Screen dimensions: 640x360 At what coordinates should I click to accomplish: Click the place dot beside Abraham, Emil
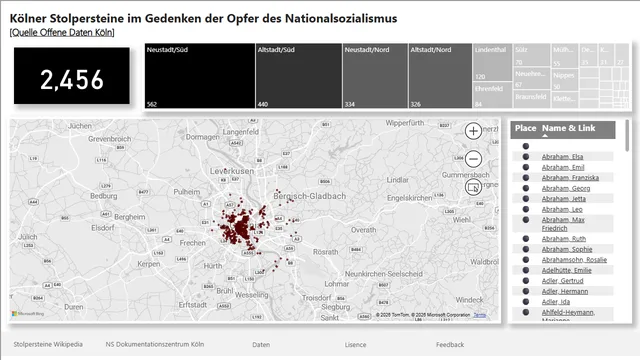coord(526,167)
